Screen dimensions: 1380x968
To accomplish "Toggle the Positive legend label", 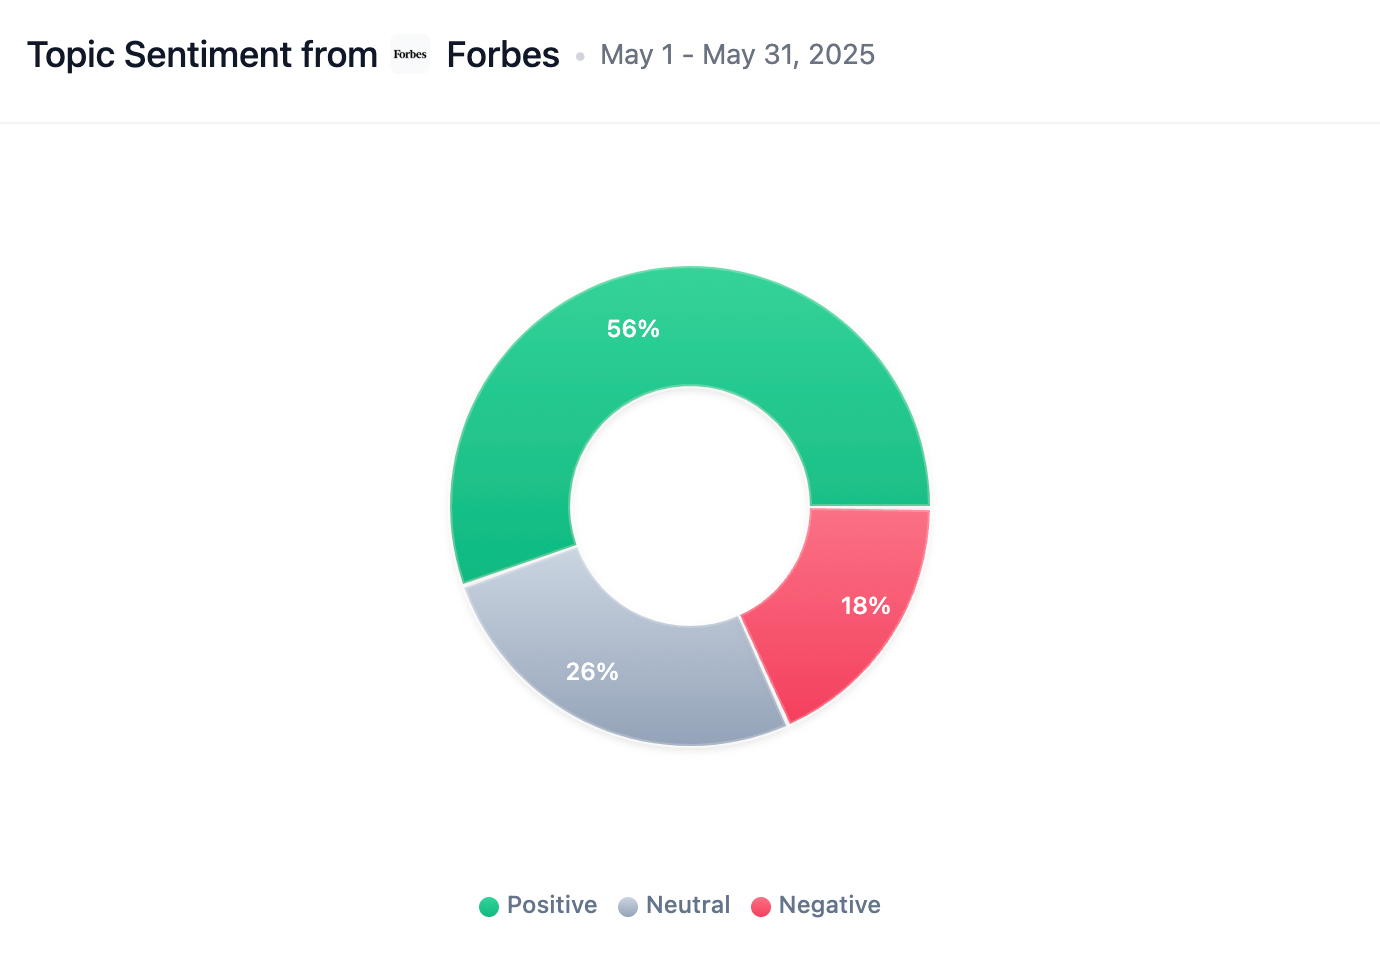I will point(552,905).
